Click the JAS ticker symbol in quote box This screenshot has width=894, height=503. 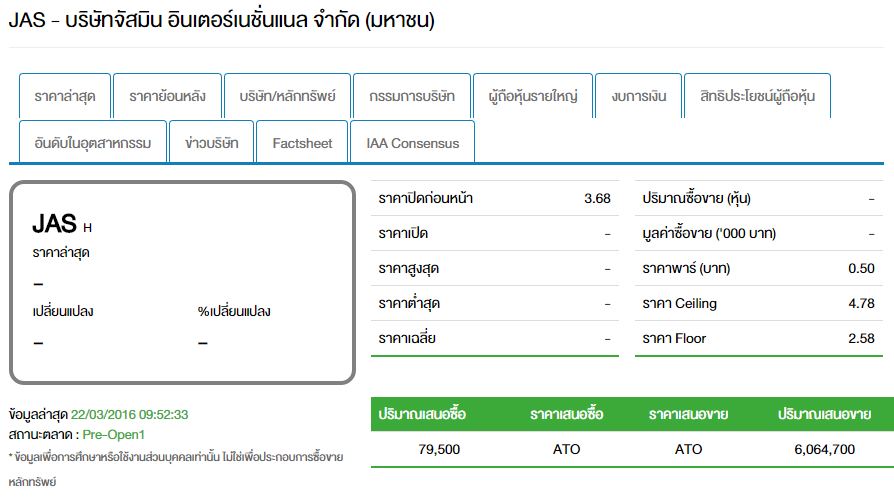click(54, 224)
